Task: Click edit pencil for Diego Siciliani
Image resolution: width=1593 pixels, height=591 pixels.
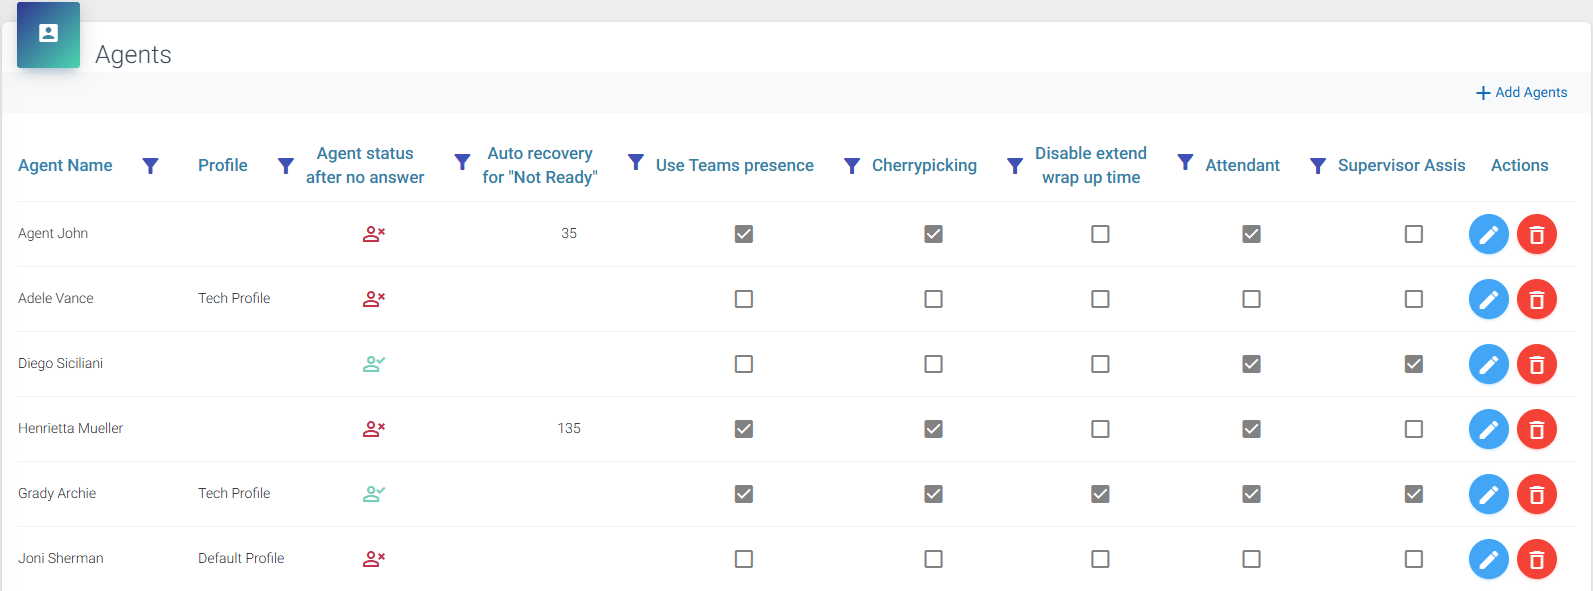Action: [x=1488, y=364]
